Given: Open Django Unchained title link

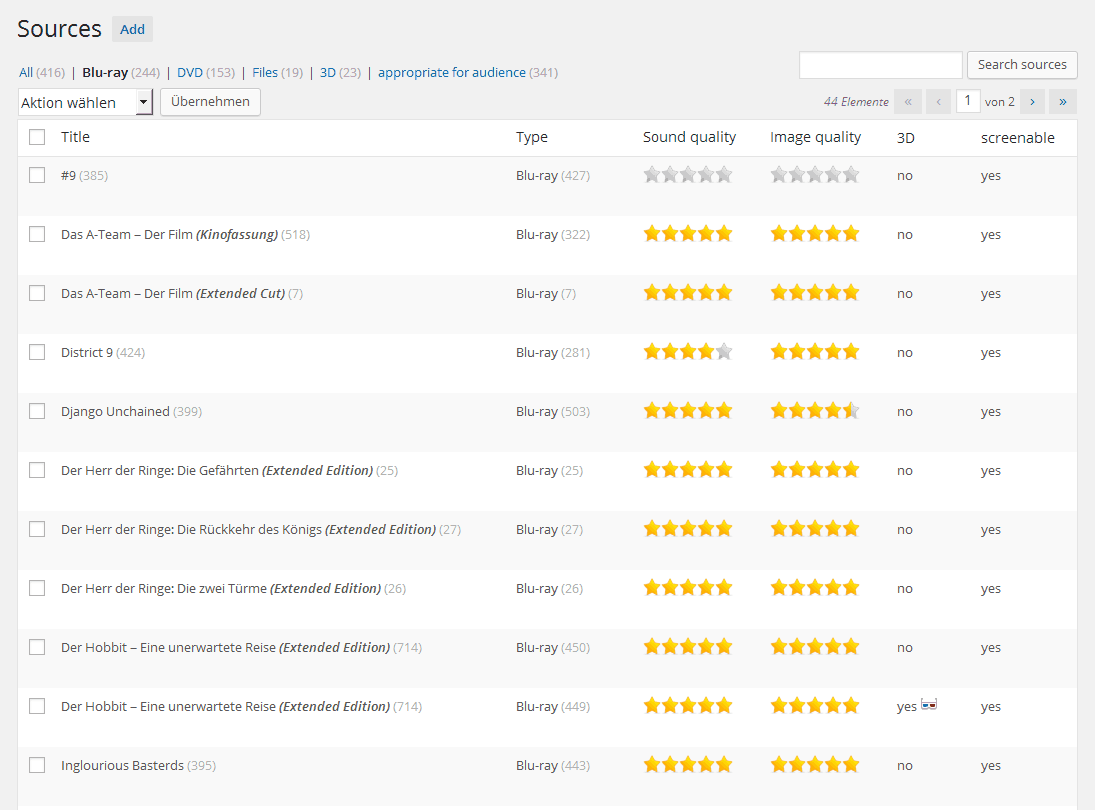Looking at the screenshot, I should tap(115, 411).
